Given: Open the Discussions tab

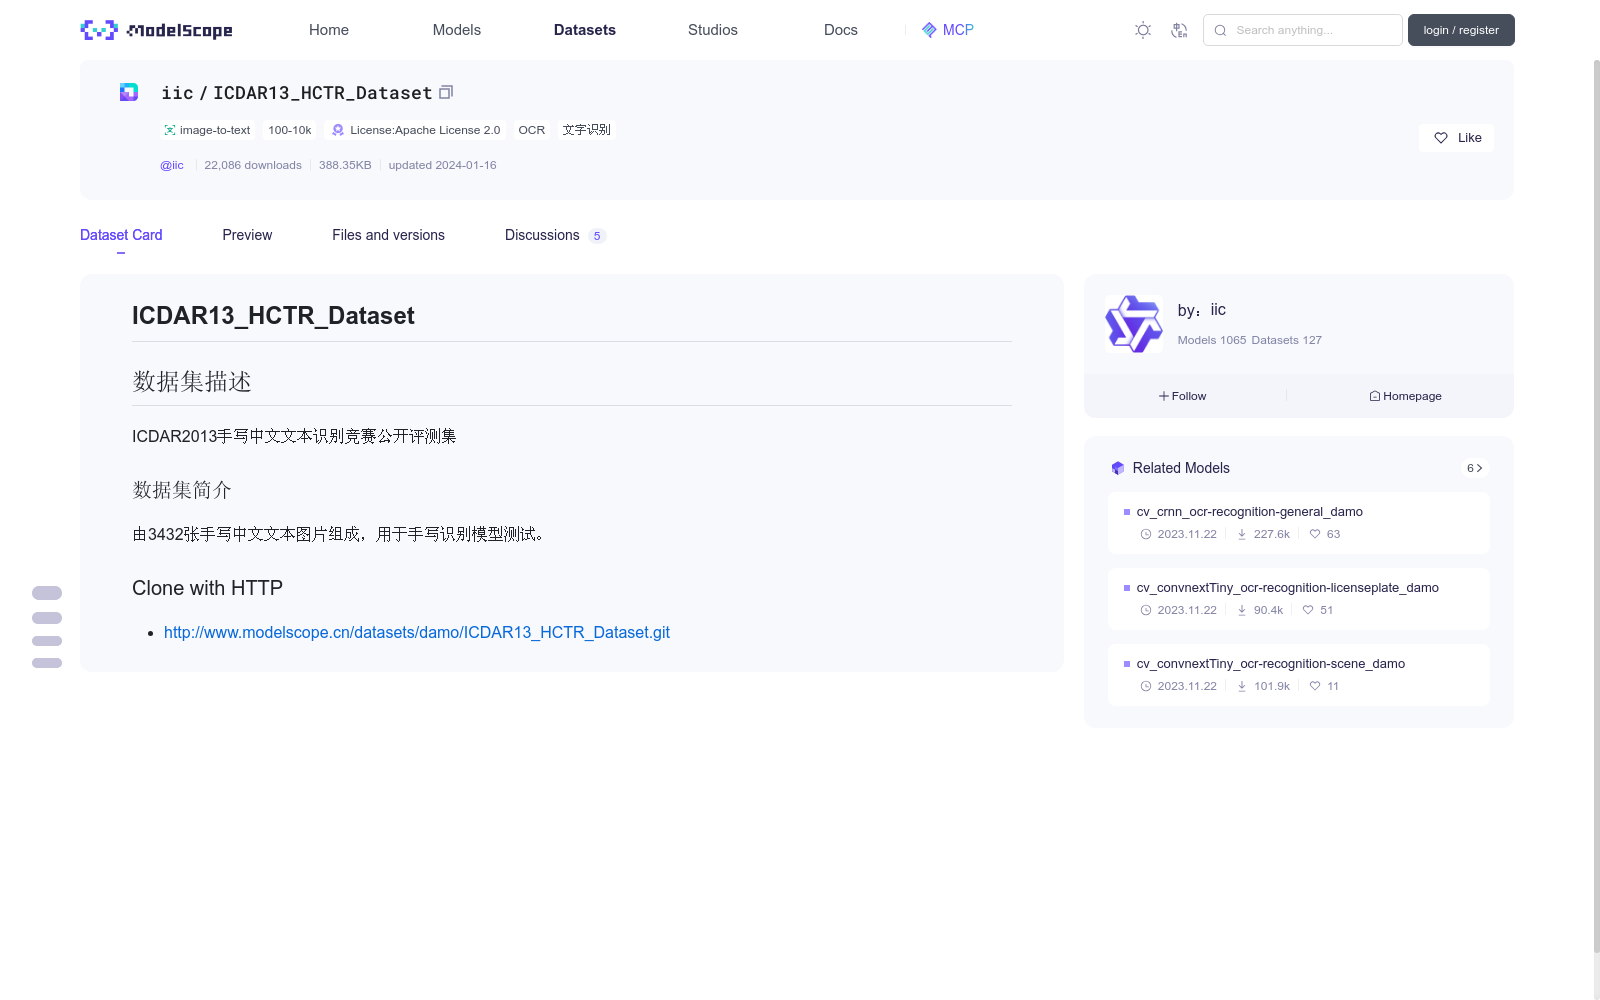Looking at the screenshot, I should tap(542, 235).
